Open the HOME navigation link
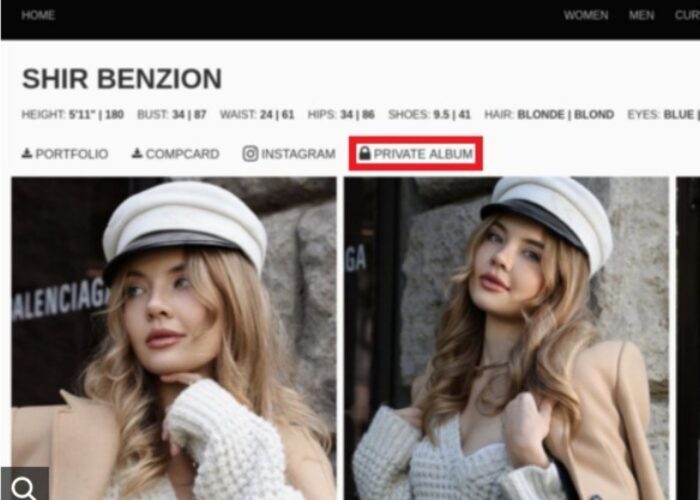700x500 pixels. pos(38,15)
